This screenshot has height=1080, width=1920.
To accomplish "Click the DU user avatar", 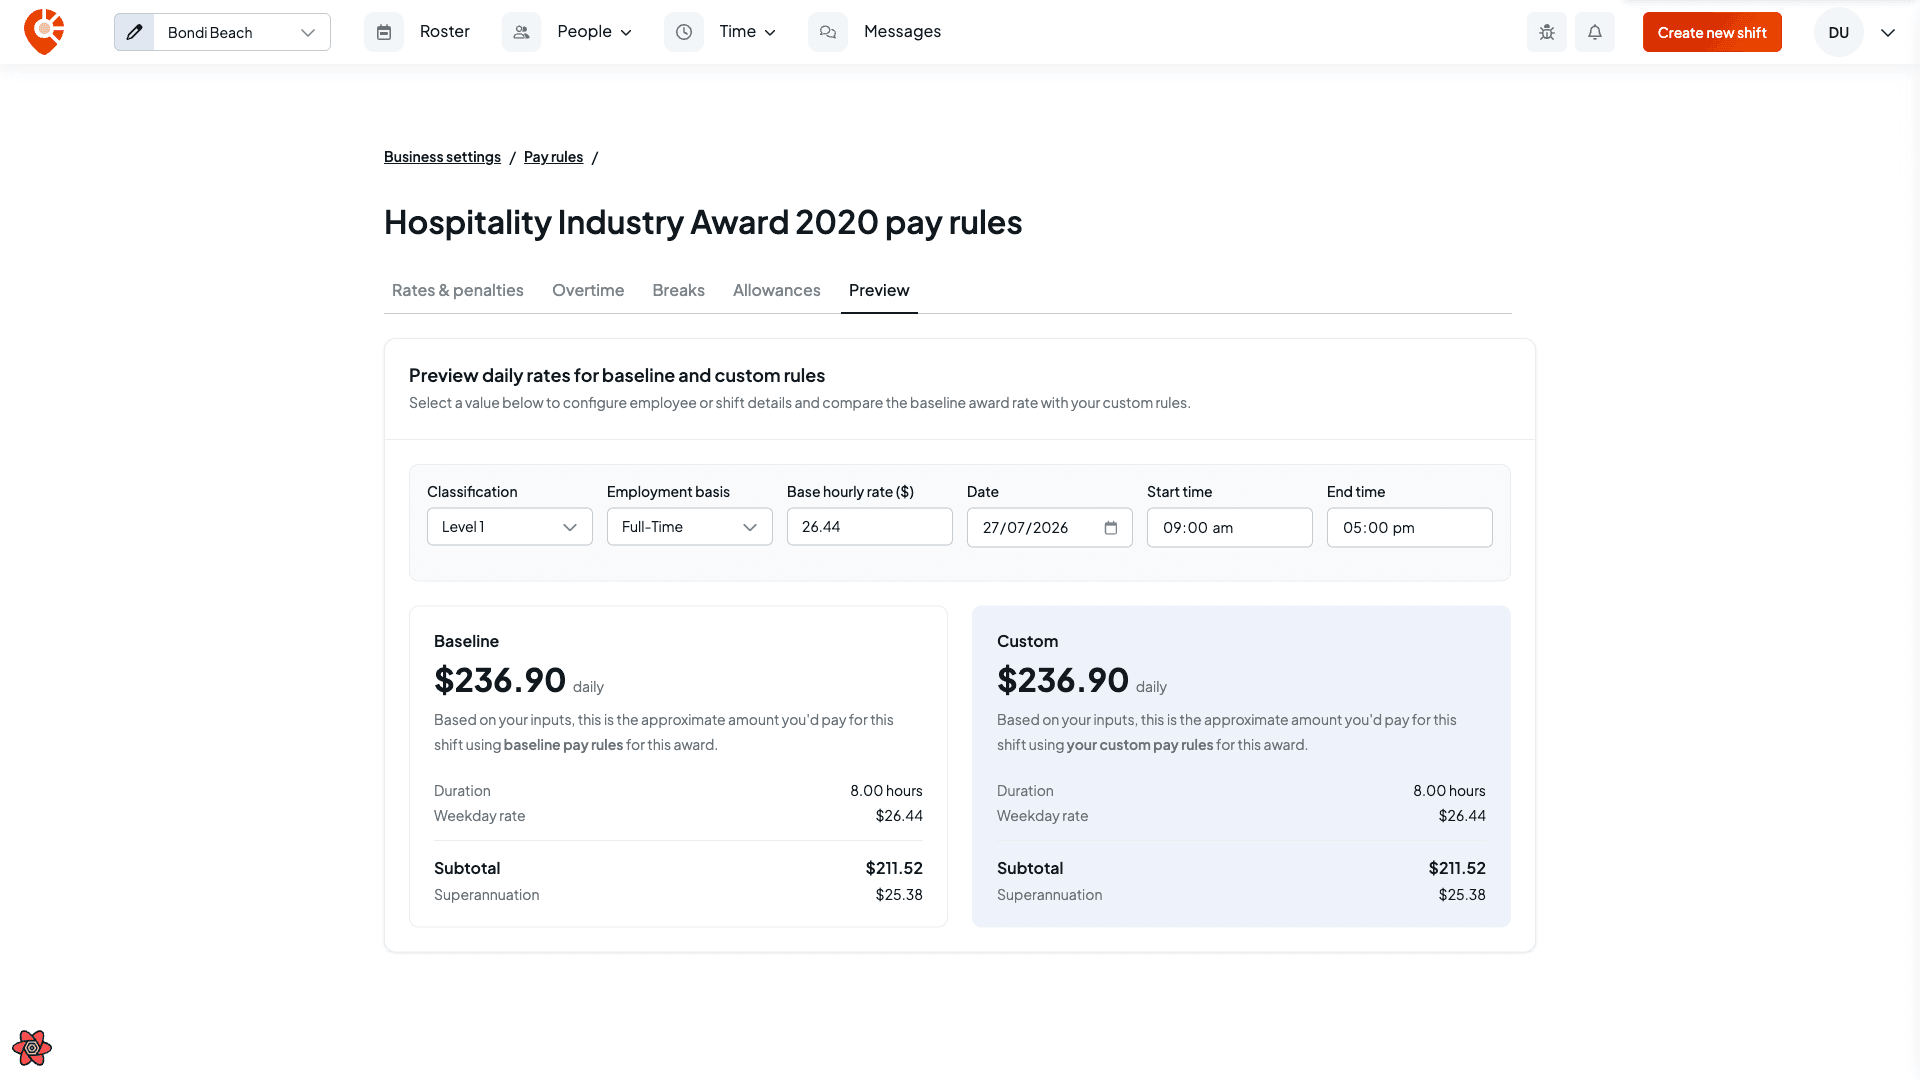I will 1838,32.
